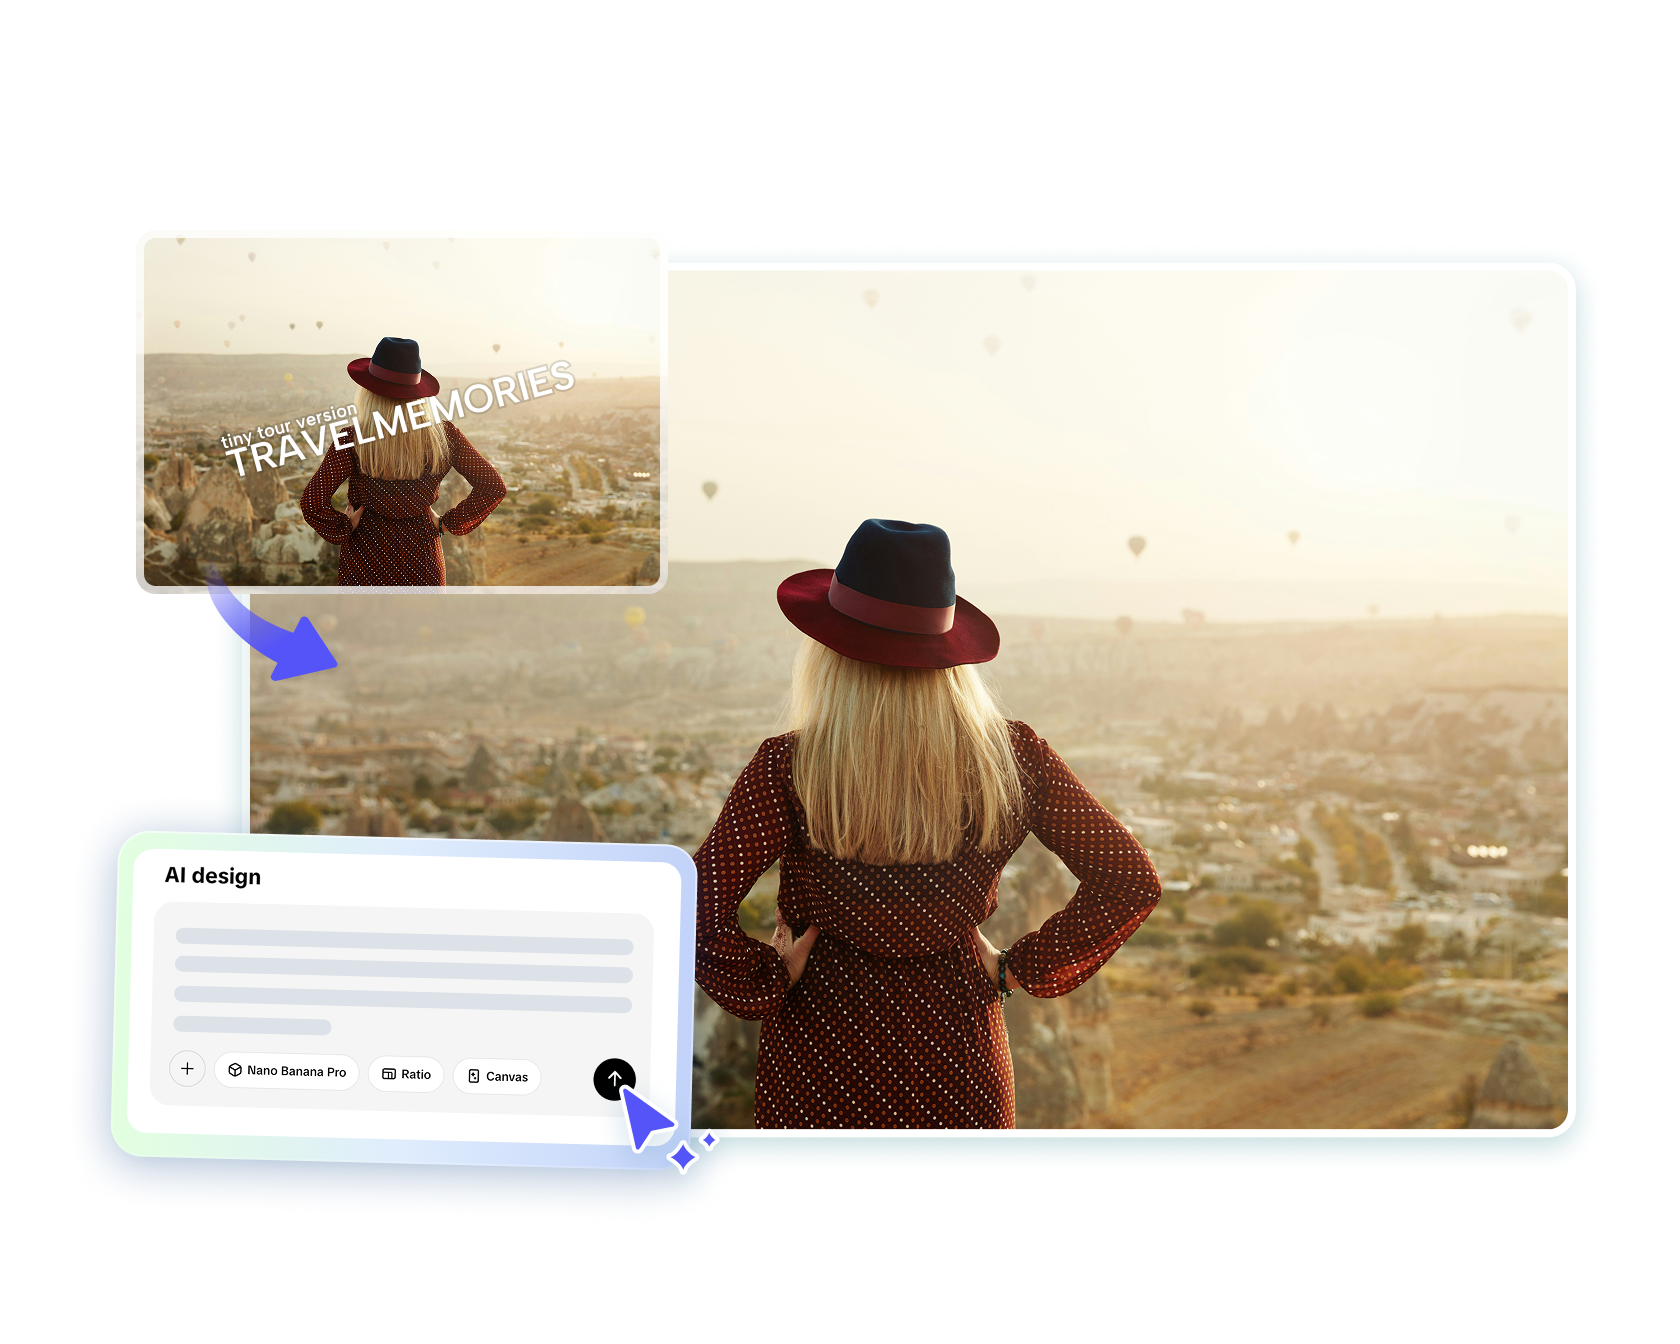Select the cube icon on Nano Banana Pro chip
The image size is (1680, 1344).
236,1070
